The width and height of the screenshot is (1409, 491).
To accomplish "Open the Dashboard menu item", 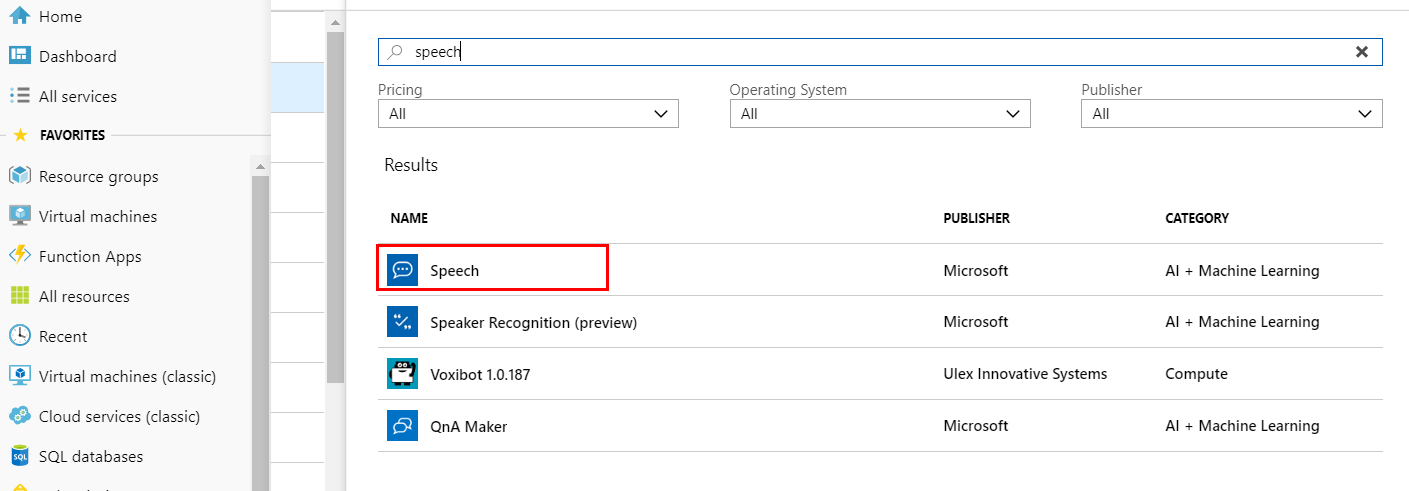I will 77,56.
